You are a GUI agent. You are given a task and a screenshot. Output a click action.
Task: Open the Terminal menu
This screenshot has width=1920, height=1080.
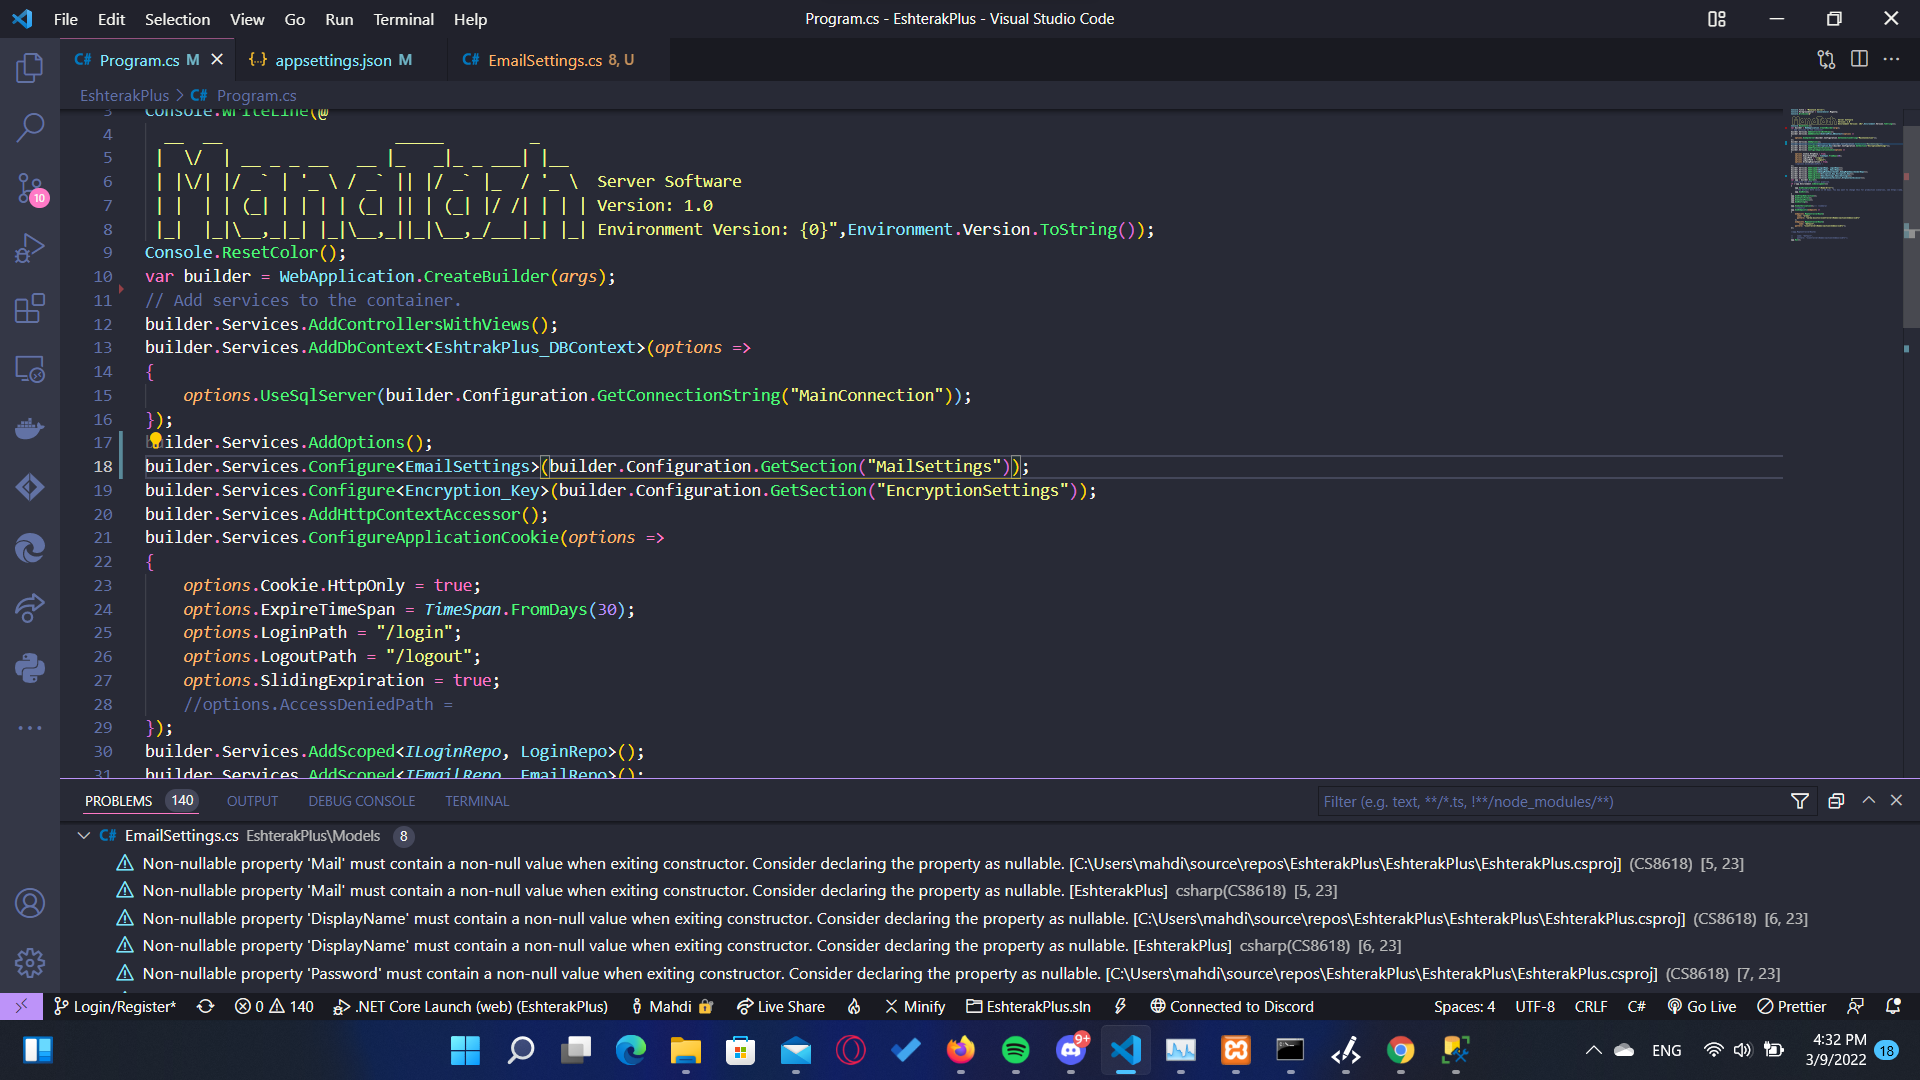pyautogui.click(x=403, y=19)
